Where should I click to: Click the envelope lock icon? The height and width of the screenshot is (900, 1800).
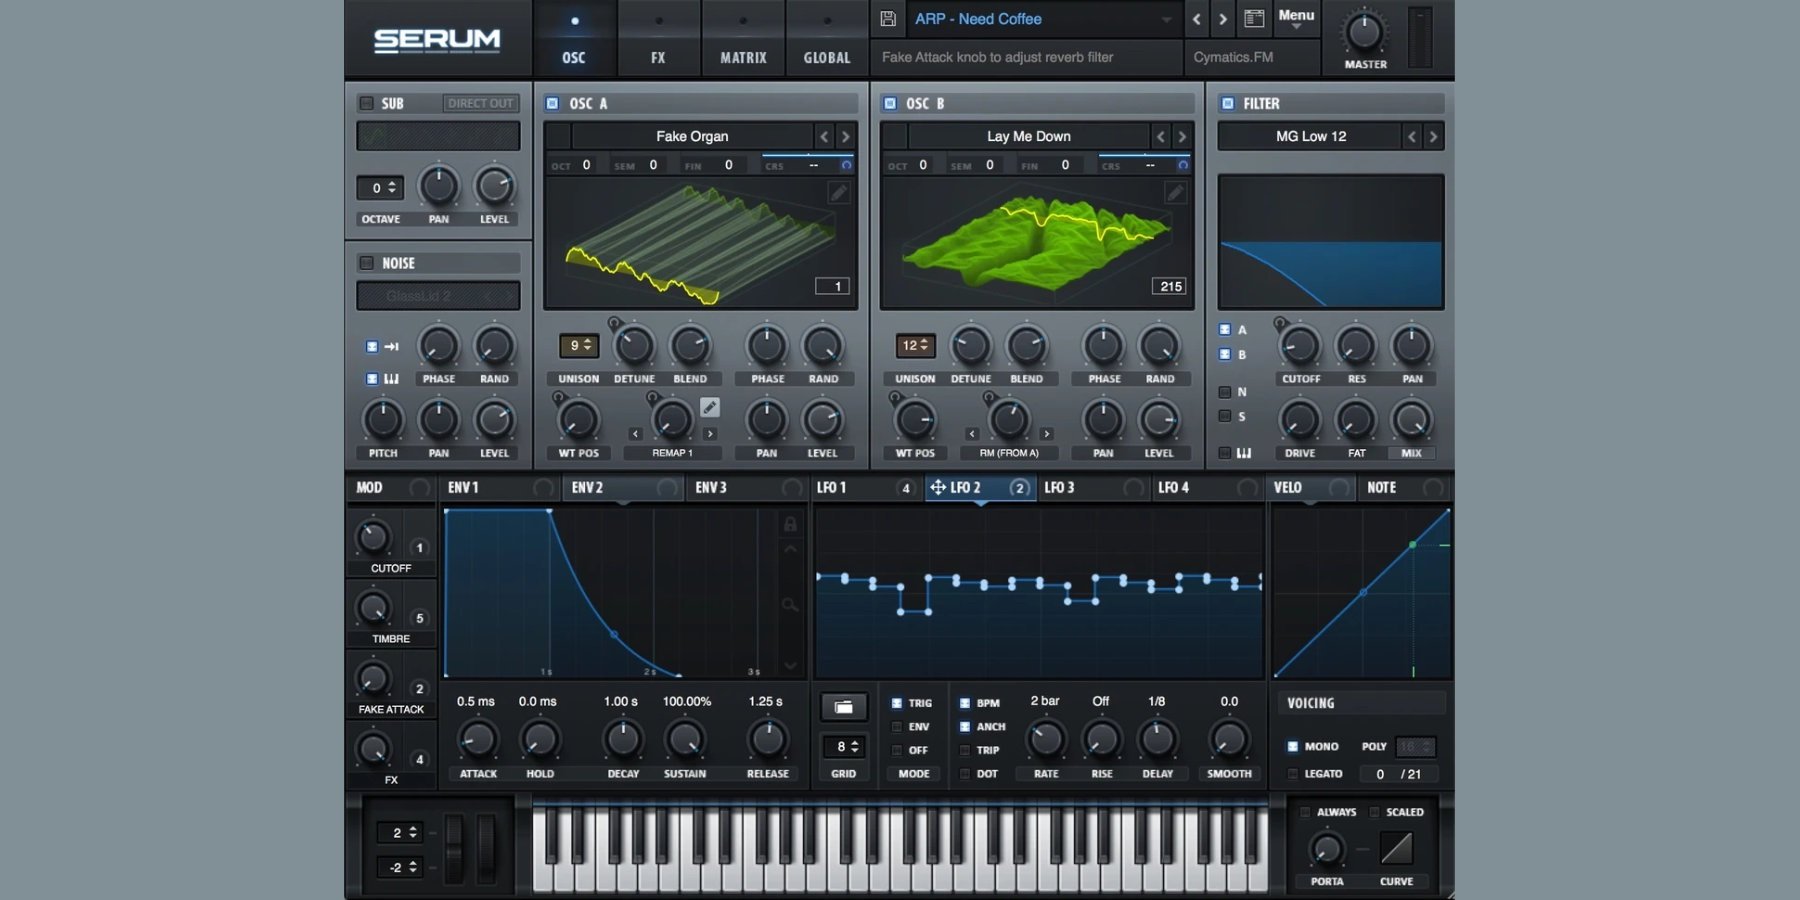(x=790, y=524)
